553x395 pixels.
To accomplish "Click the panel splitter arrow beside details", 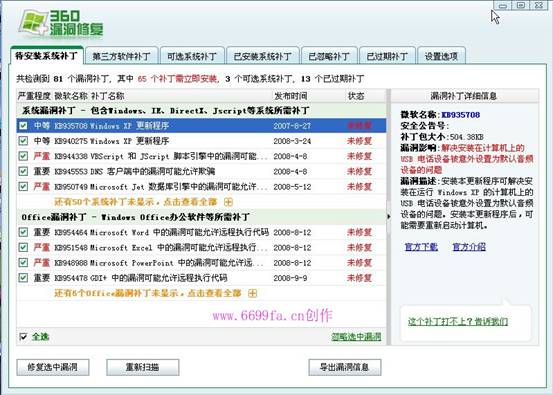I will (x=389, y=217).
